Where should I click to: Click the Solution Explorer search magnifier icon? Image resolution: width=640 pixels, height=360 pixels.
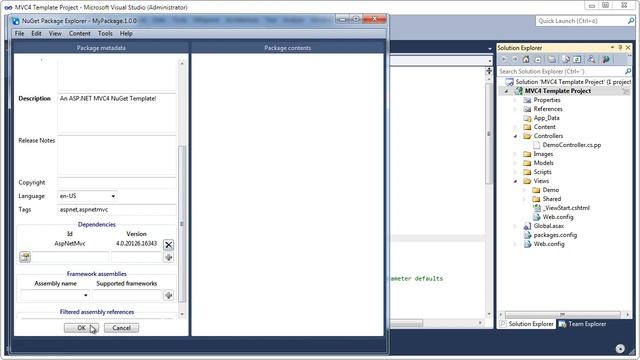click(x=627, y=71)
